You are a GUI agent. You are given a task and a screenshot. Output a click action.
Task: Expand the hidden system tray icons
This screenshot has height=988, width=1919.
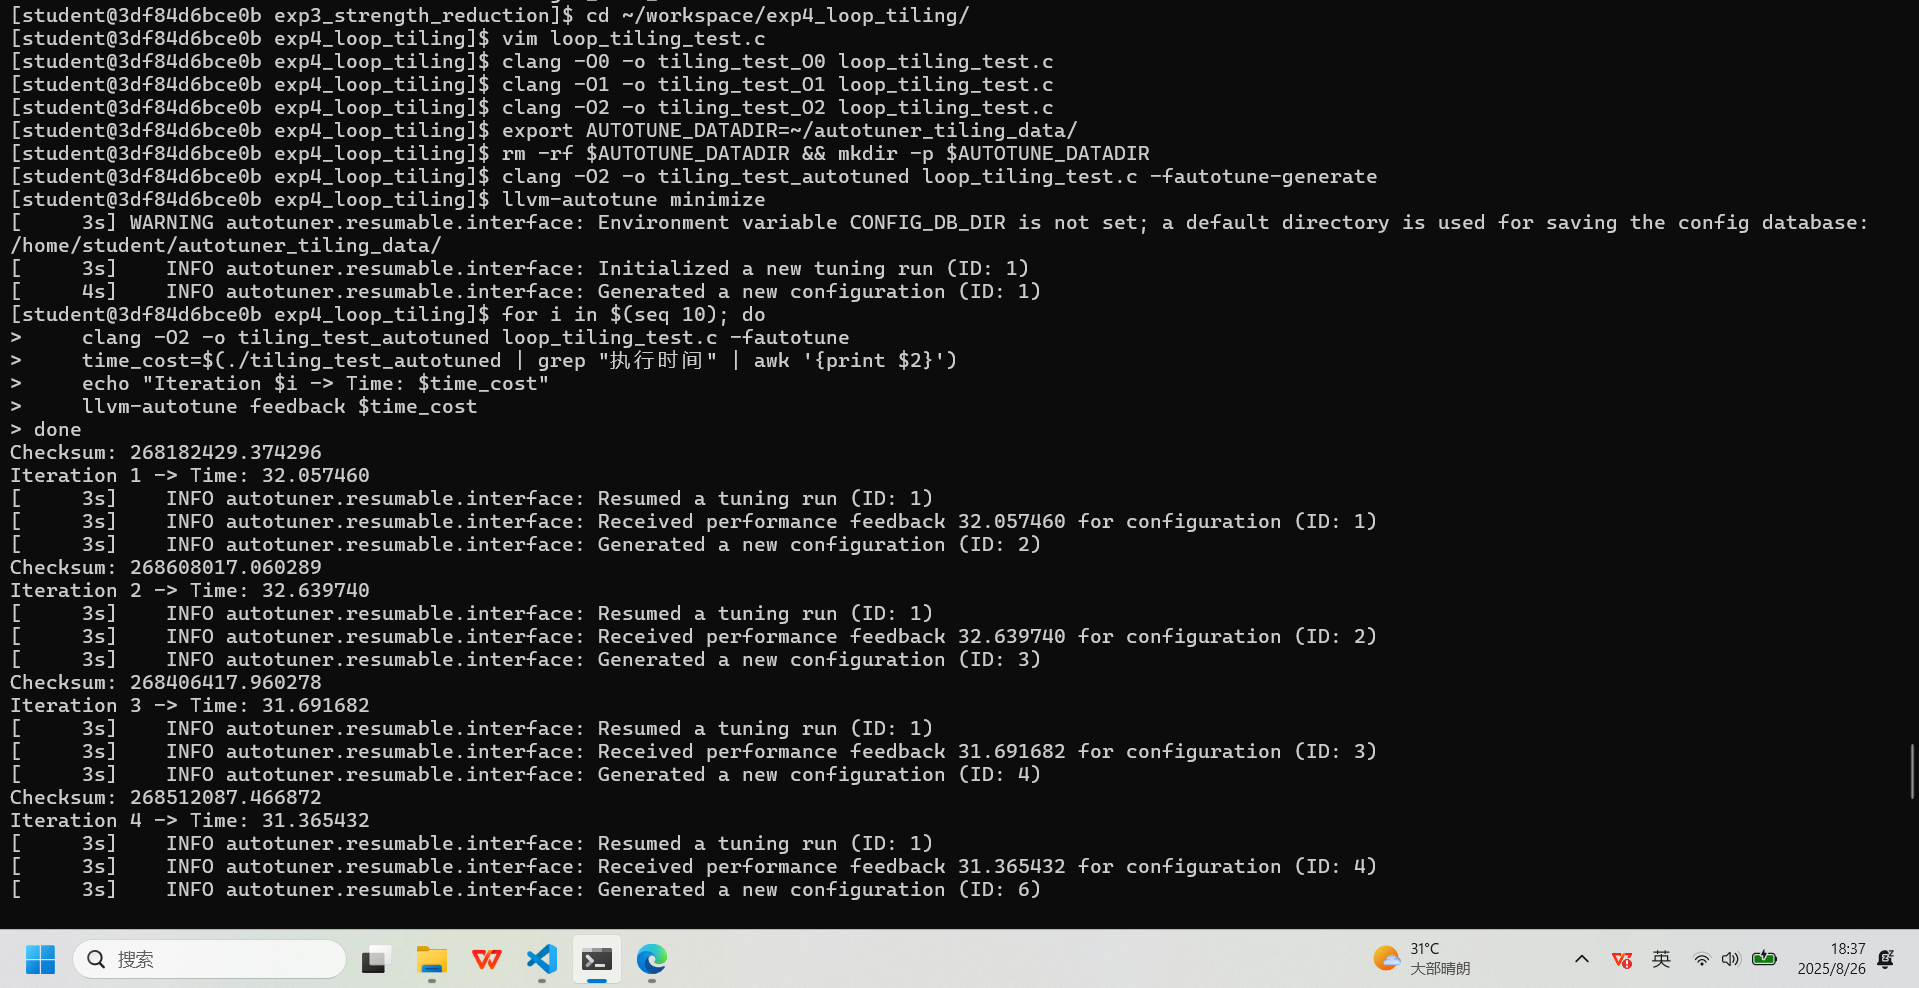pyautogui.click(x=1582, y=960)
